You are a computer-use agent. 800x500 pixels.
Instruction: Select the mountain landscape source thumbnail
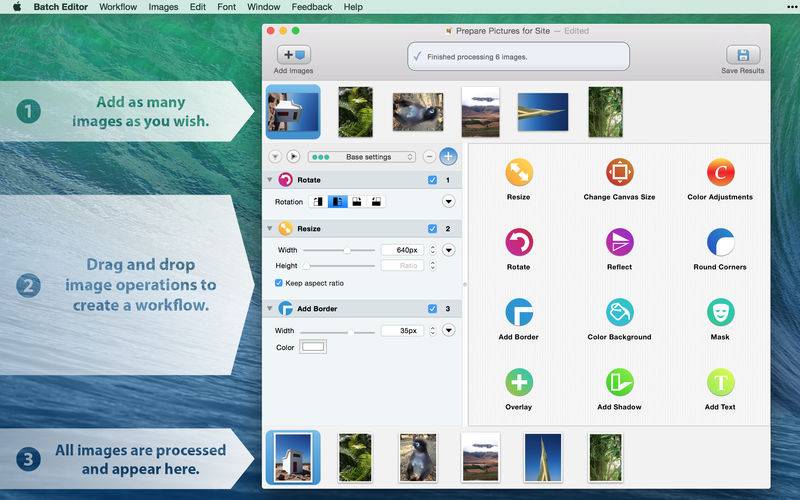click(x=481, y=112)
